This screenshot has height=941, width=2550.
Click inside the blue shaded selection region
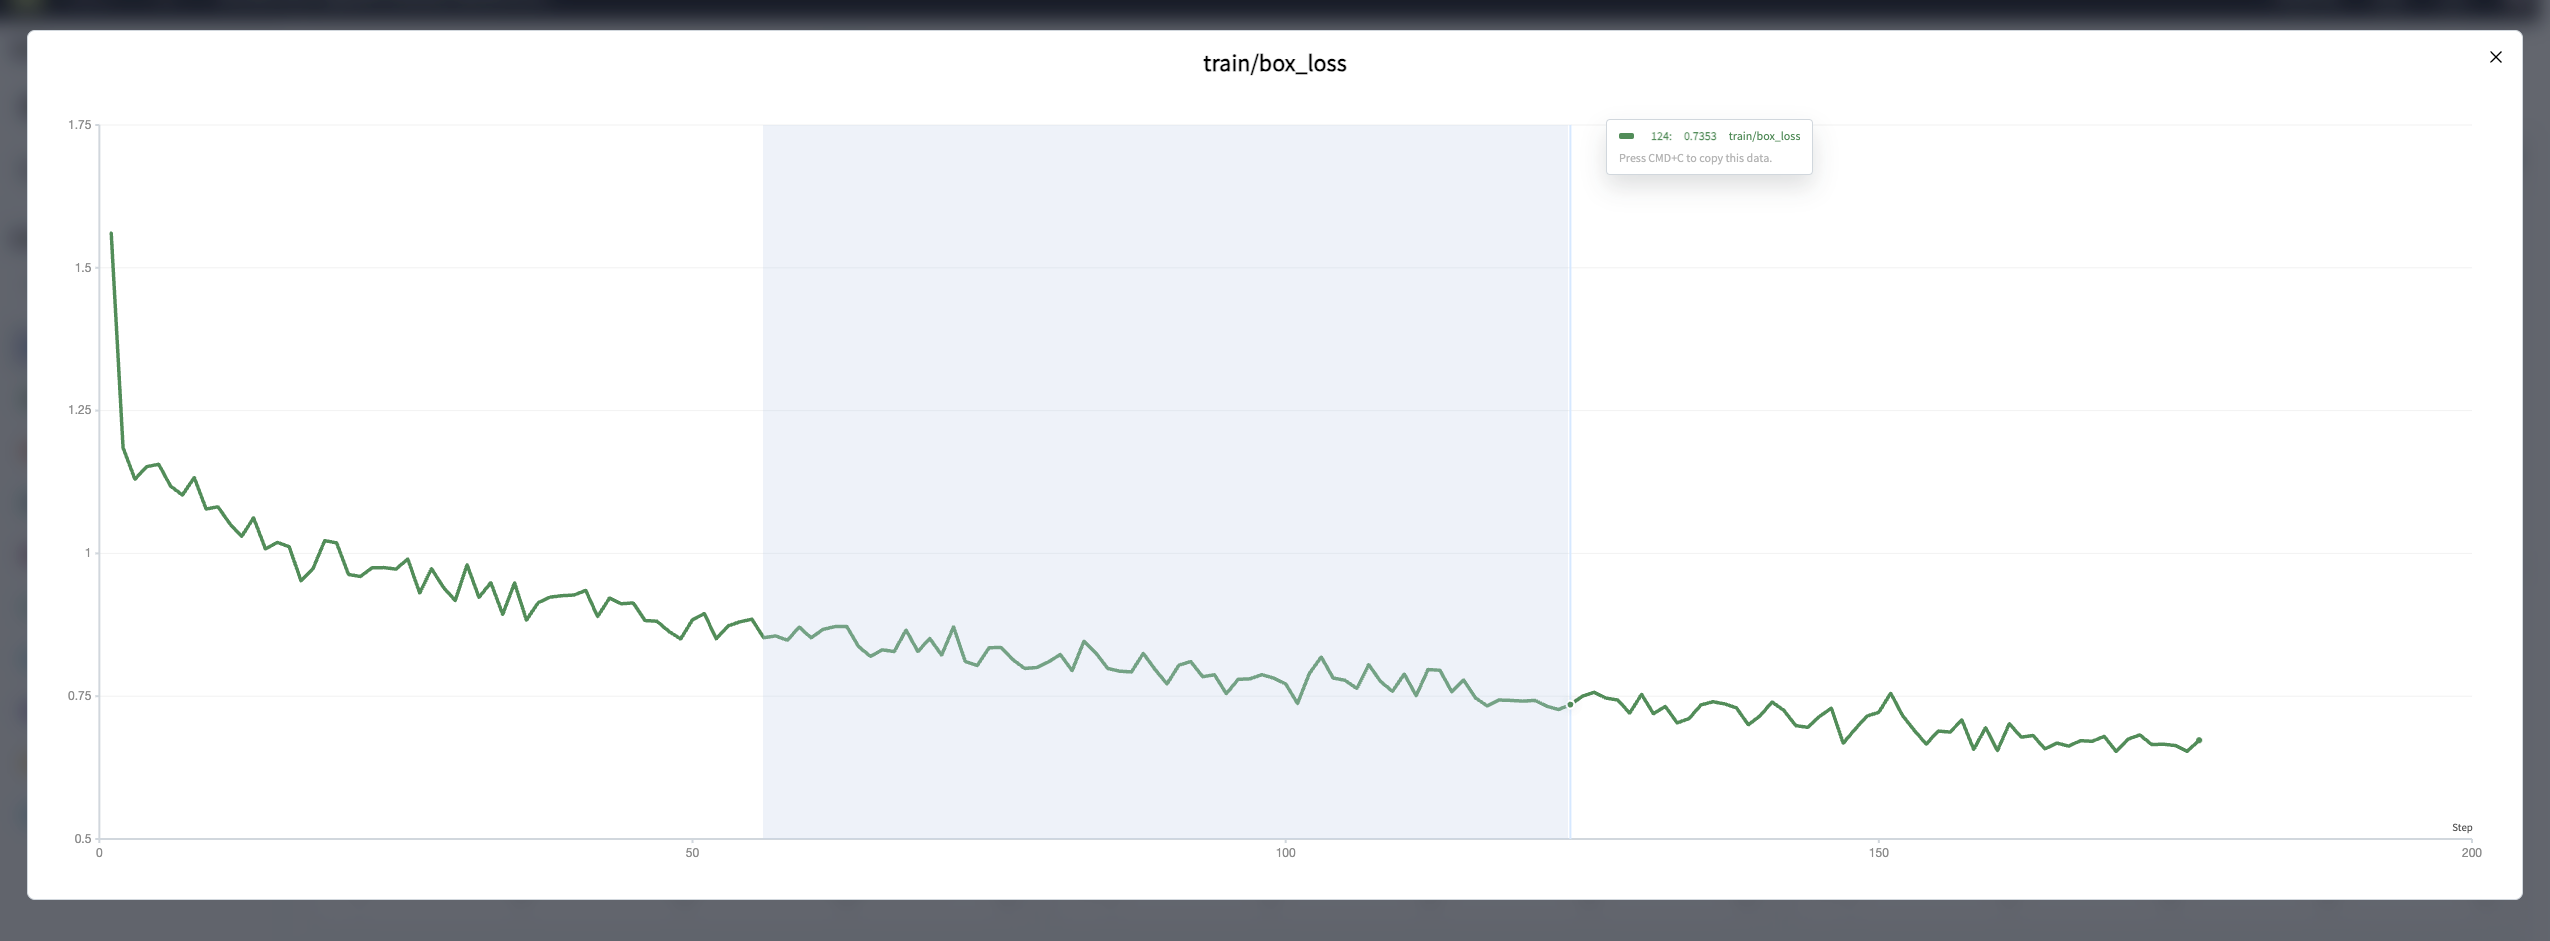pyautogui.click(x=1165, y=400)
